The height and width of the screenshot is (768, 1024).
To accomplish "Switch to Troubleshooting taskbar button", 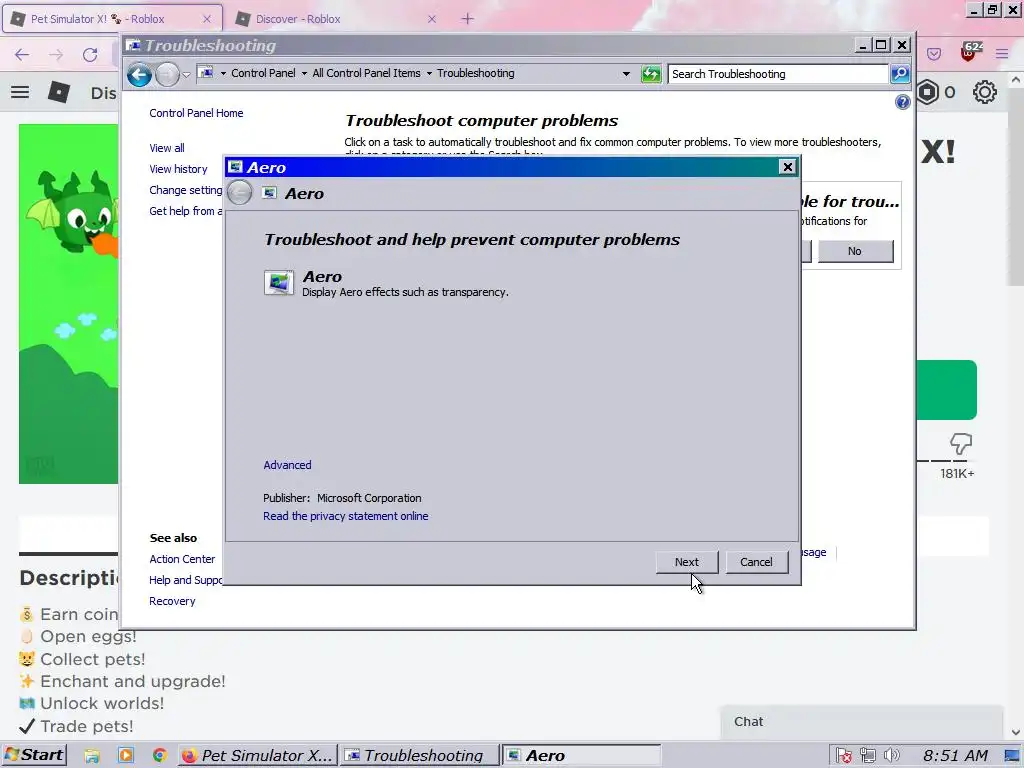I will point(420,755).
